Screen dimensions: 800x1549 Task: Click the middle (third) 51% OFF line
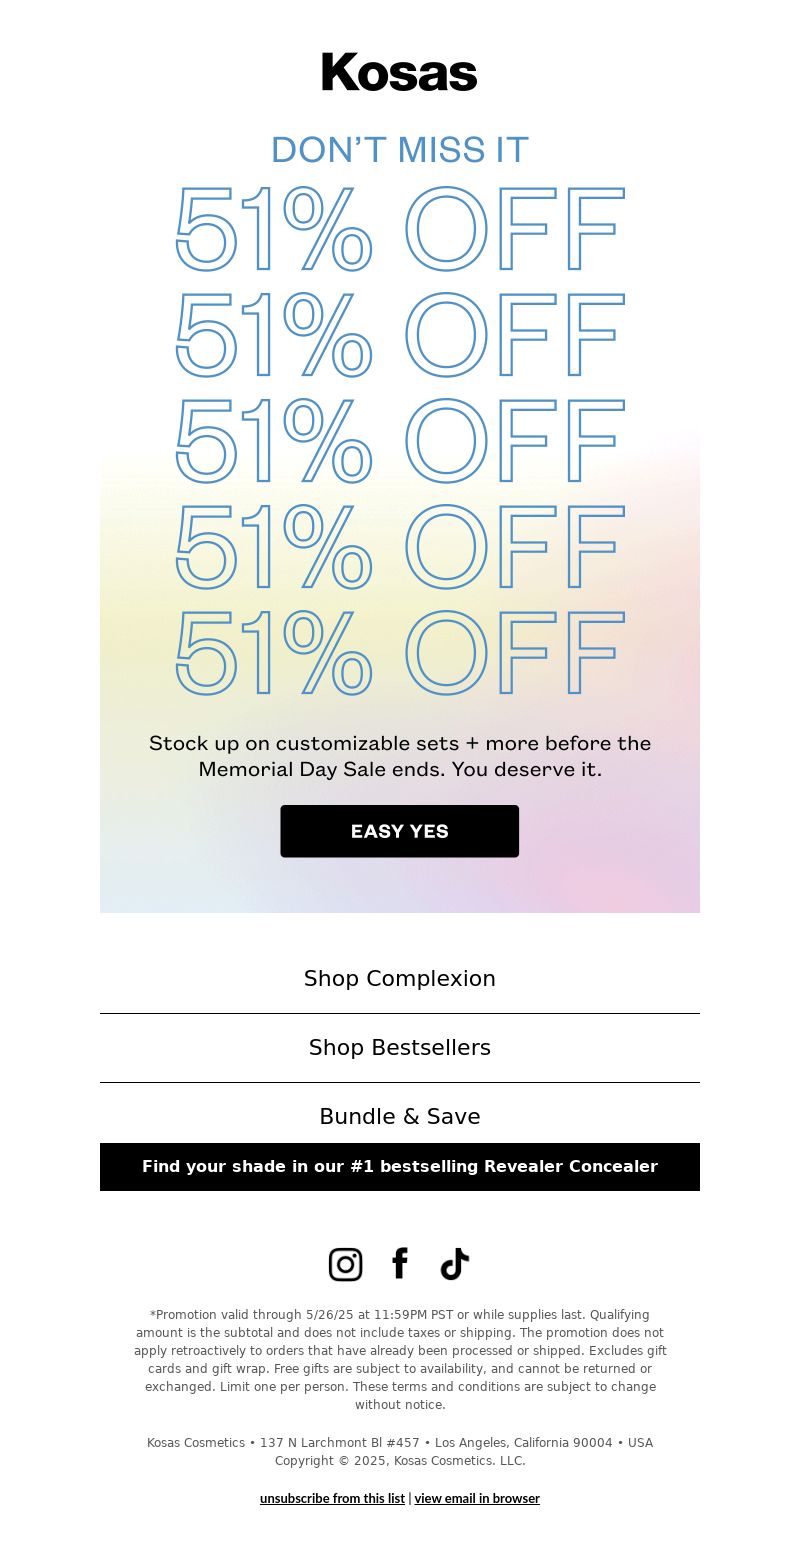tap(400, 441)
